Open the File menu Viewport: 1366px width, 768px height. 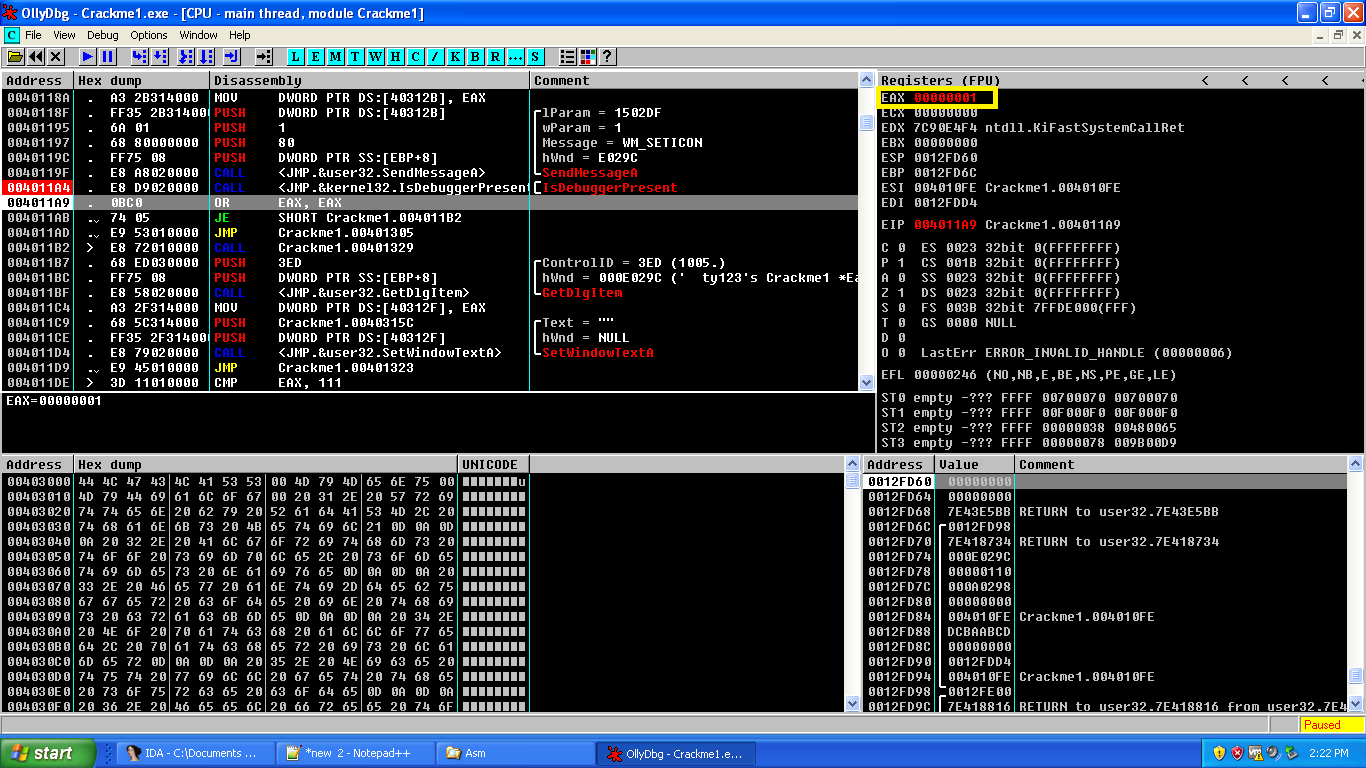tap(34, 35)
